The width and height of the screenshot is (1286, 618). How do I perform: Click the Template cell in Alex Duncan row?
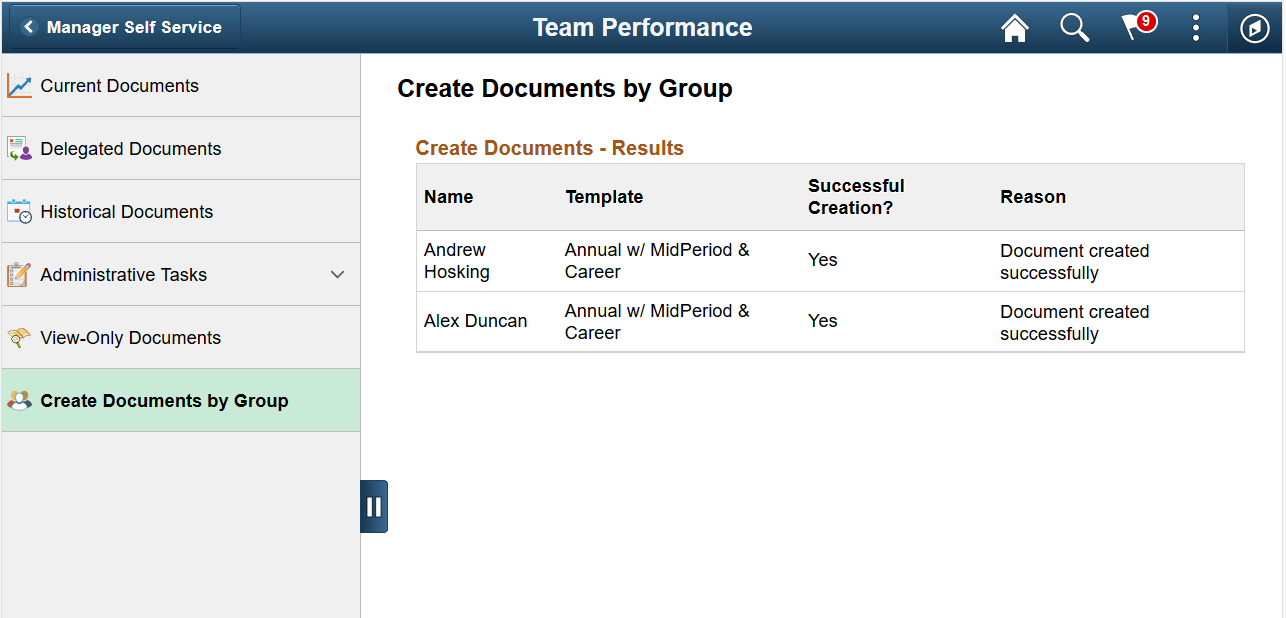[657, 322]
